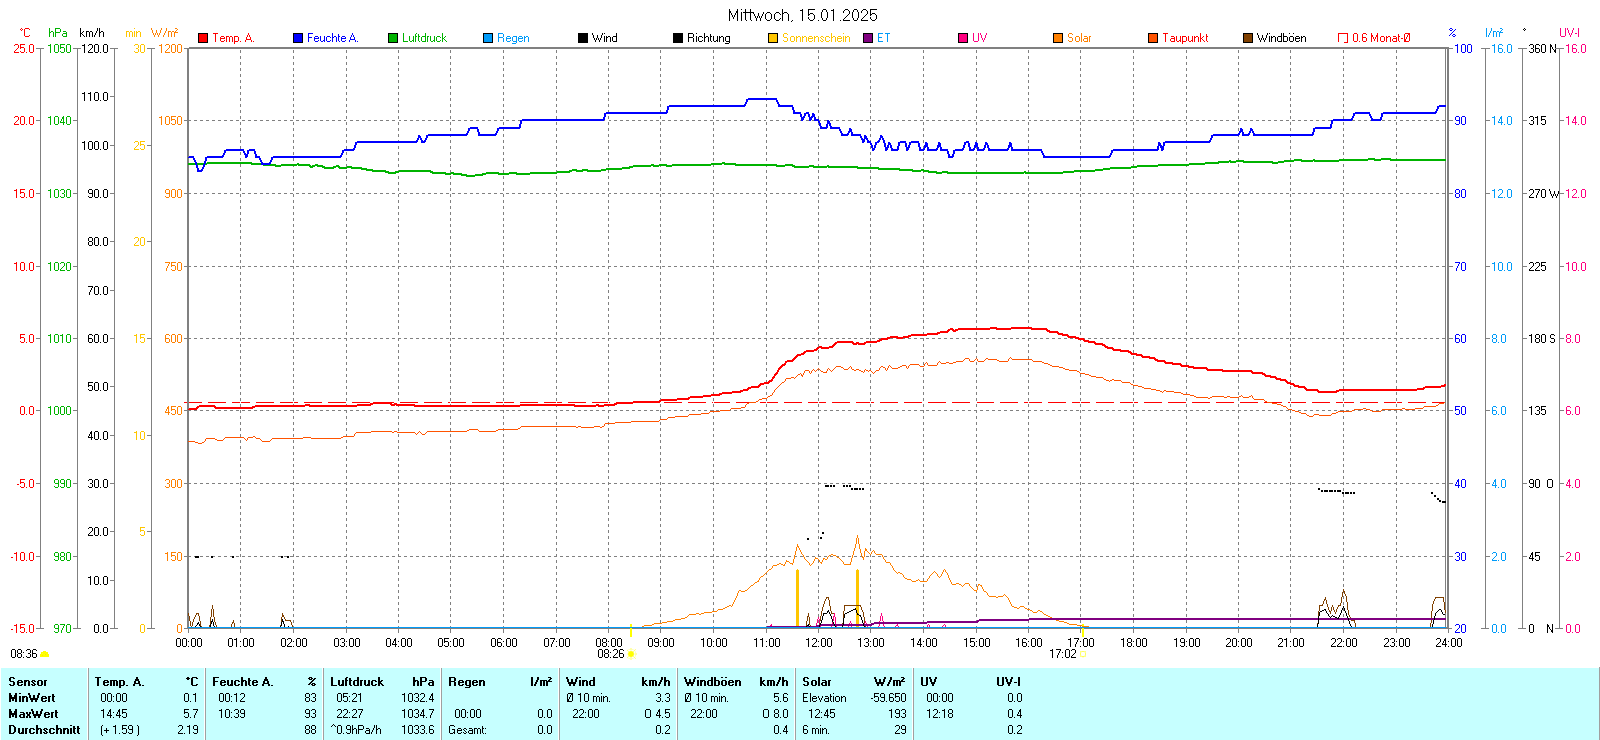Click the blue Feuchte A. legend square
Screen dimensions: 1600x740
click(x=298, y=38)
